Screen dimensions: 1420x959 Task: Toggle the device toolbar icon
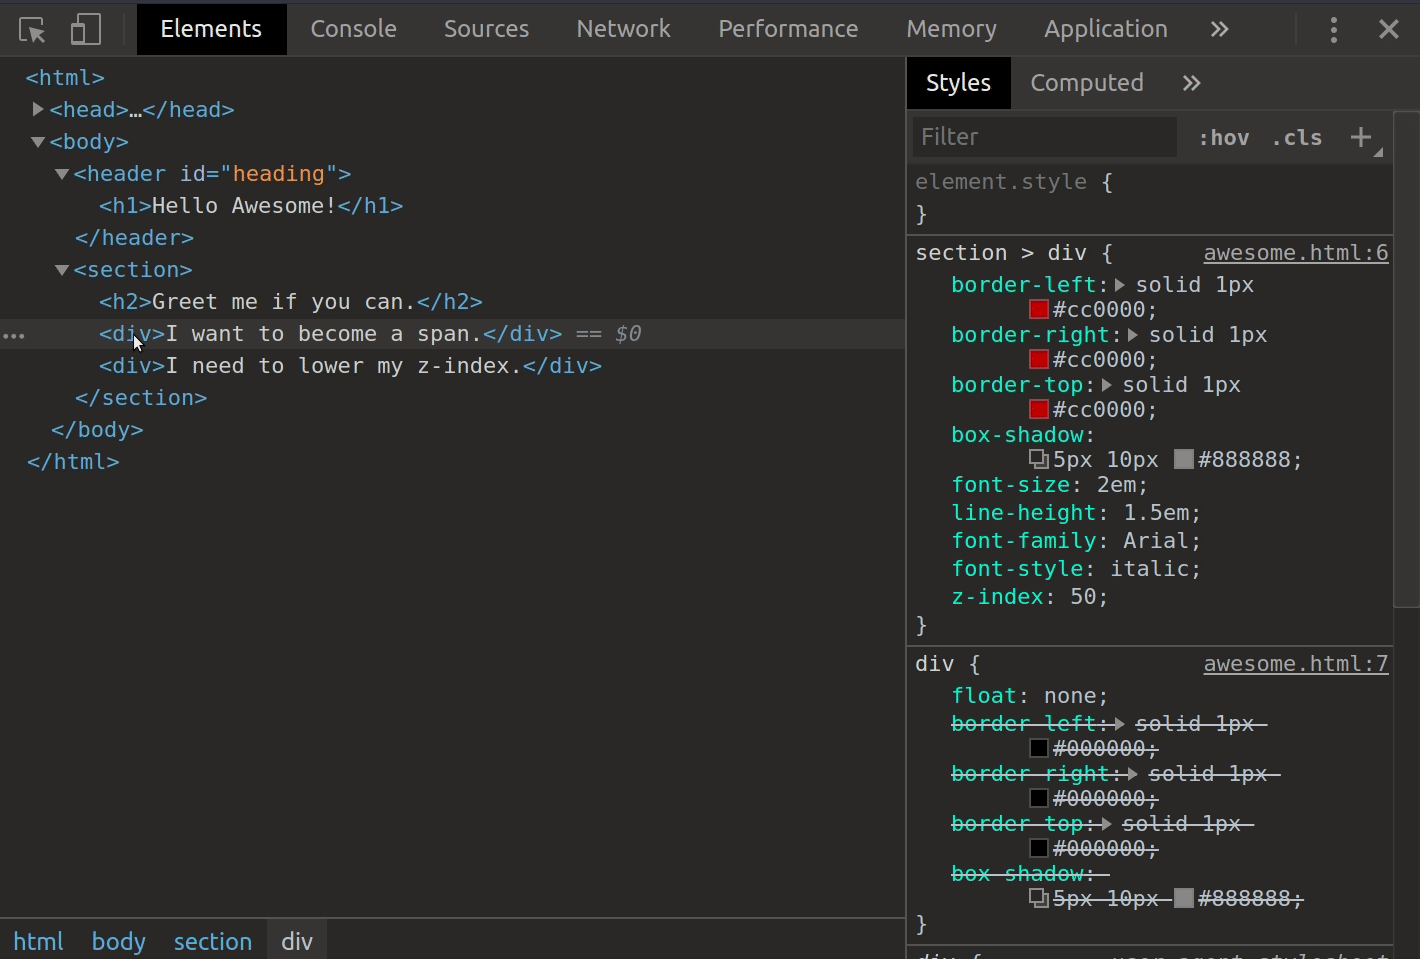pyautogui.click(x=85, y=29)
